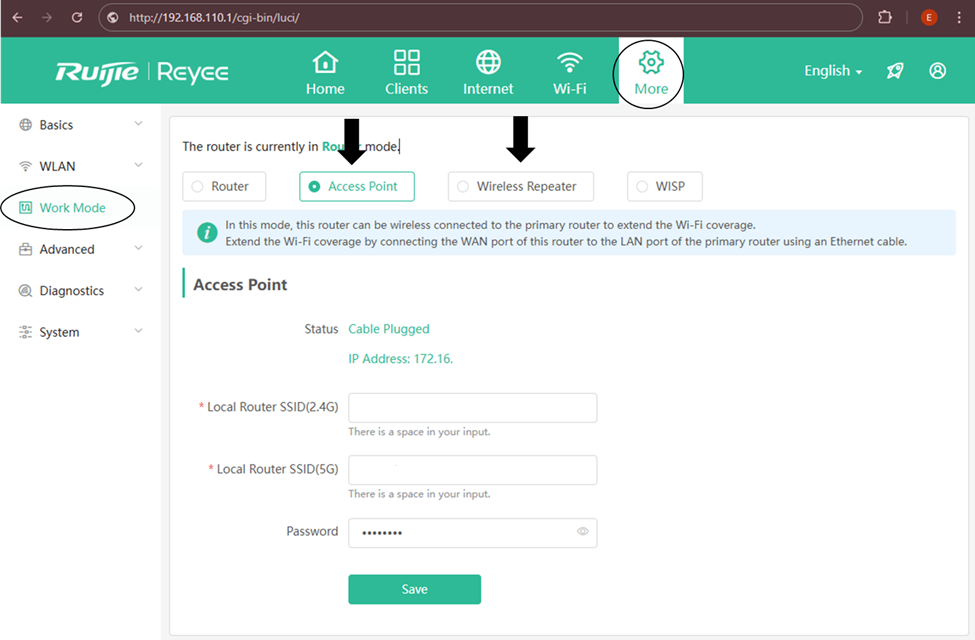
Task: Select the Wireless Repeater radio option
Action: [462, 187]
